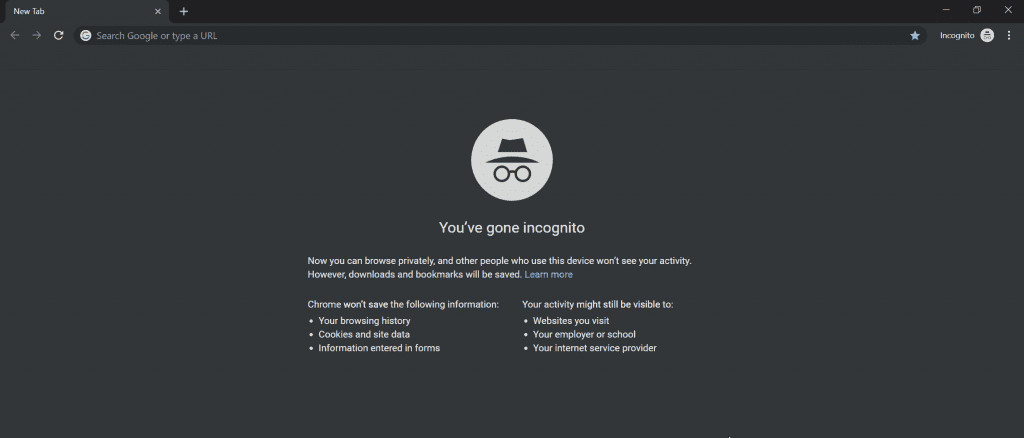Click the Your employer or school bullet
This screenshot has width=1024, height=438.
click(x=584, y=334)
